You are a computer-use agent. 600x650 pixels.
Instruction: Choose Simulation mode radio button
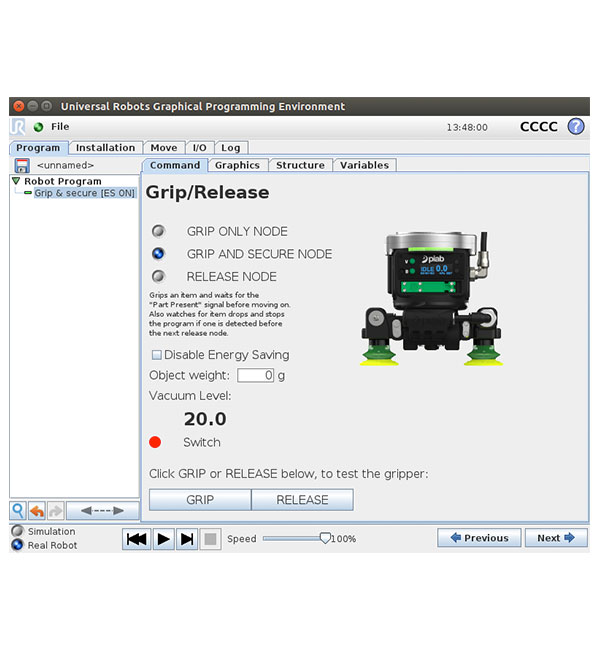point(17,531)
